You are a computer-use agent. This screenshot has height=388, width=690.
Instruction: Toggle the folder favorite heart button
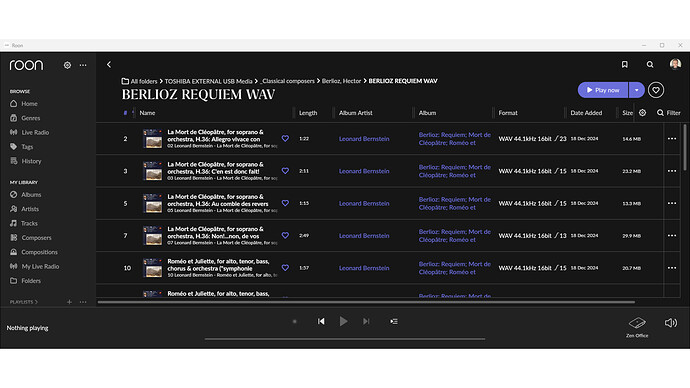coord(656,90)
